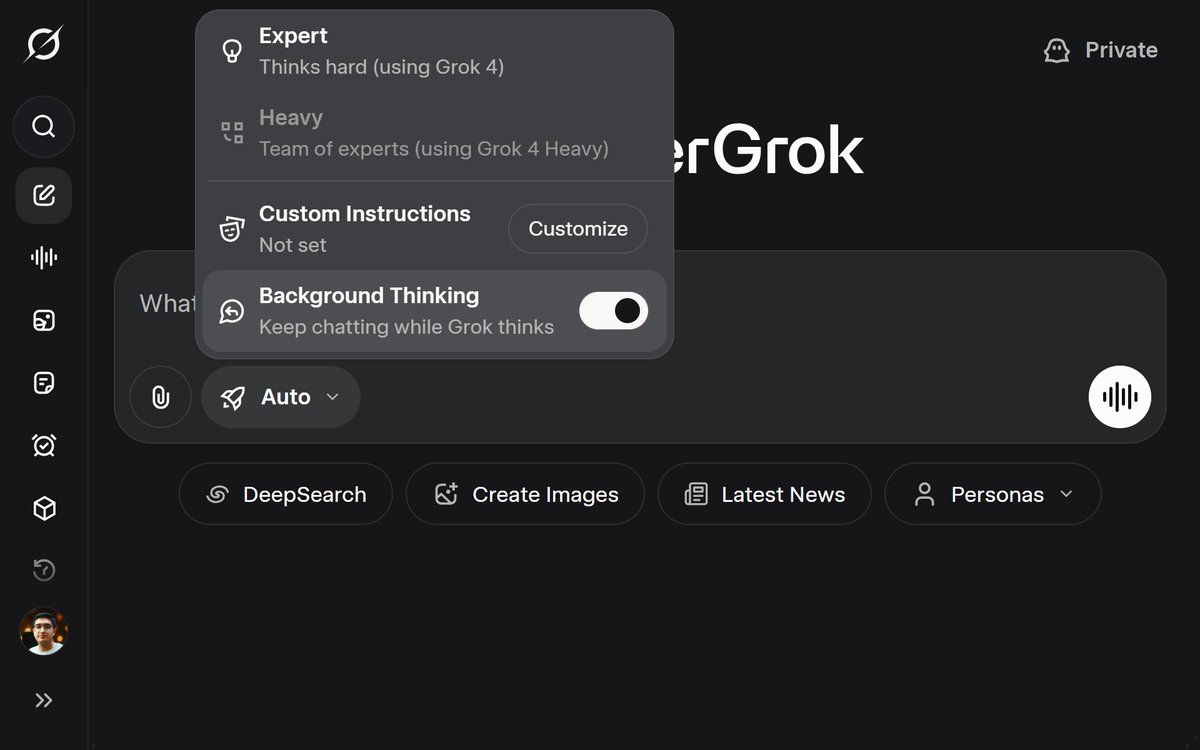
Task: Select the Expert mode option
Action: [435, 51]
